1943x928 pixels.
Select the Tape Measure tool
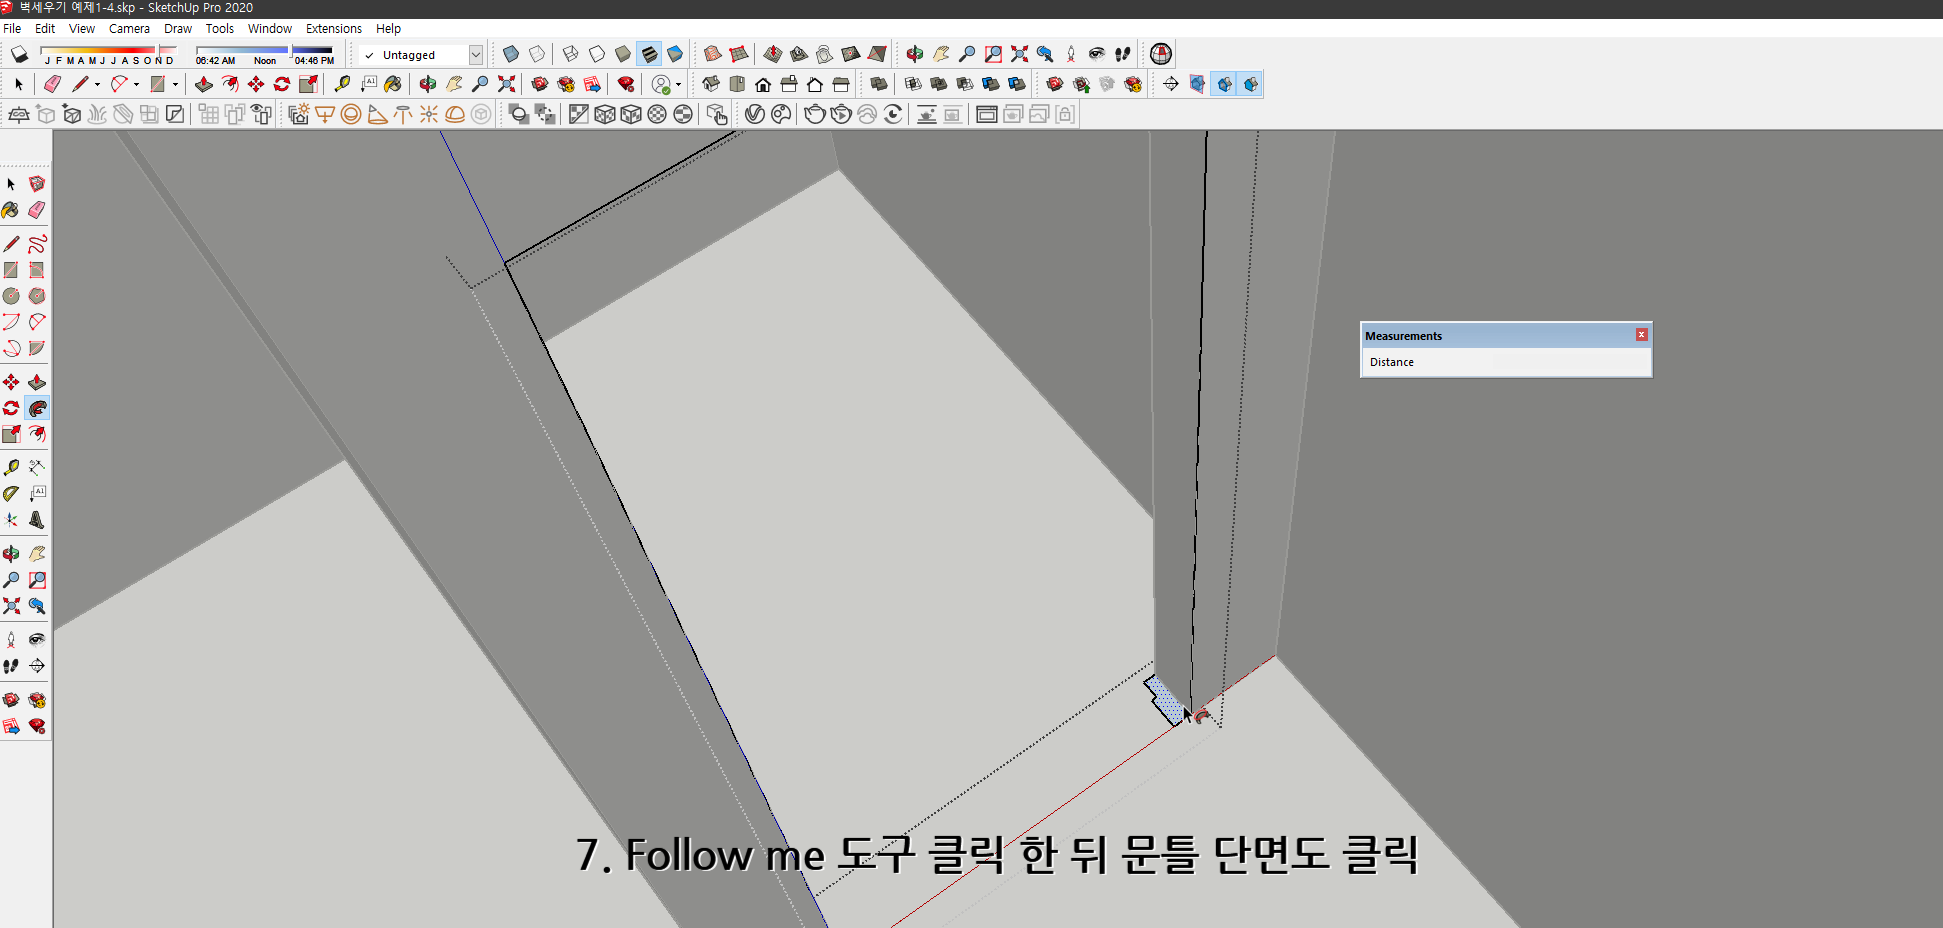(11, 466)
